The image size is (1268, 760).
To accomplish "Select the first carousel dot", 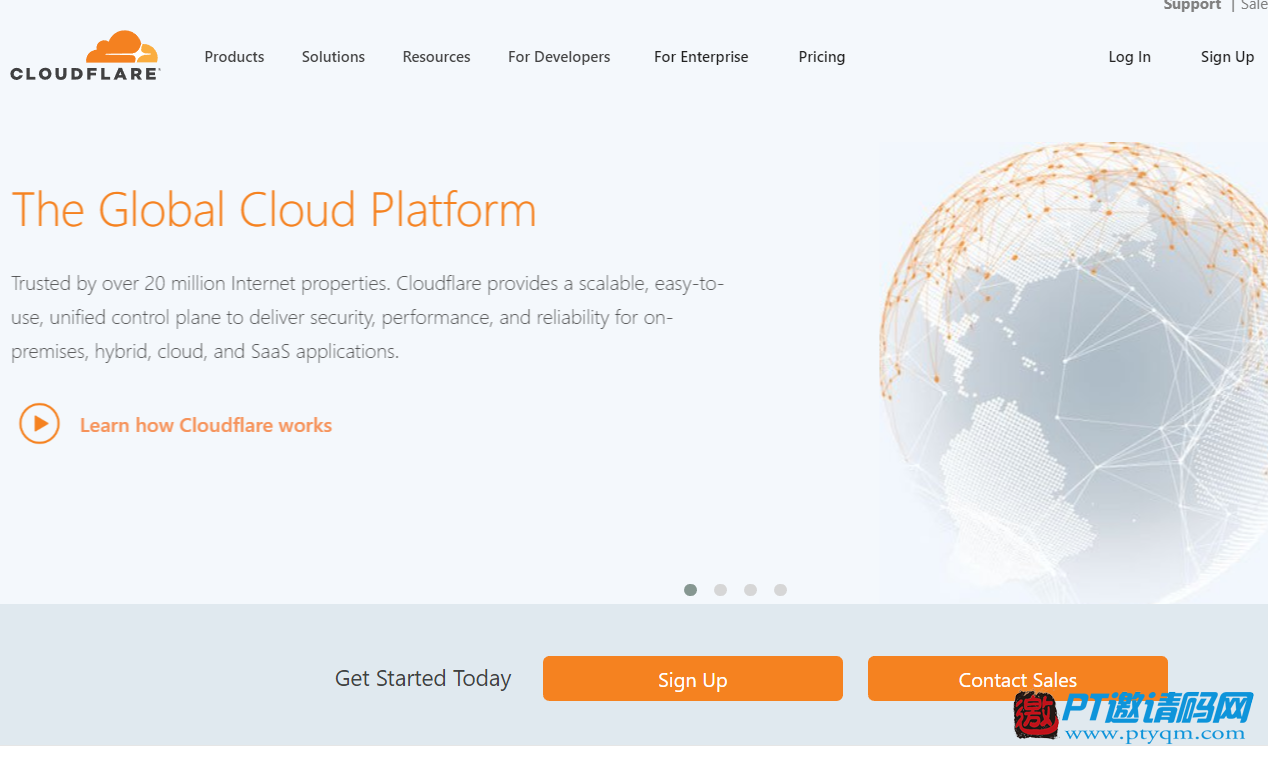I will pos(690,590).
